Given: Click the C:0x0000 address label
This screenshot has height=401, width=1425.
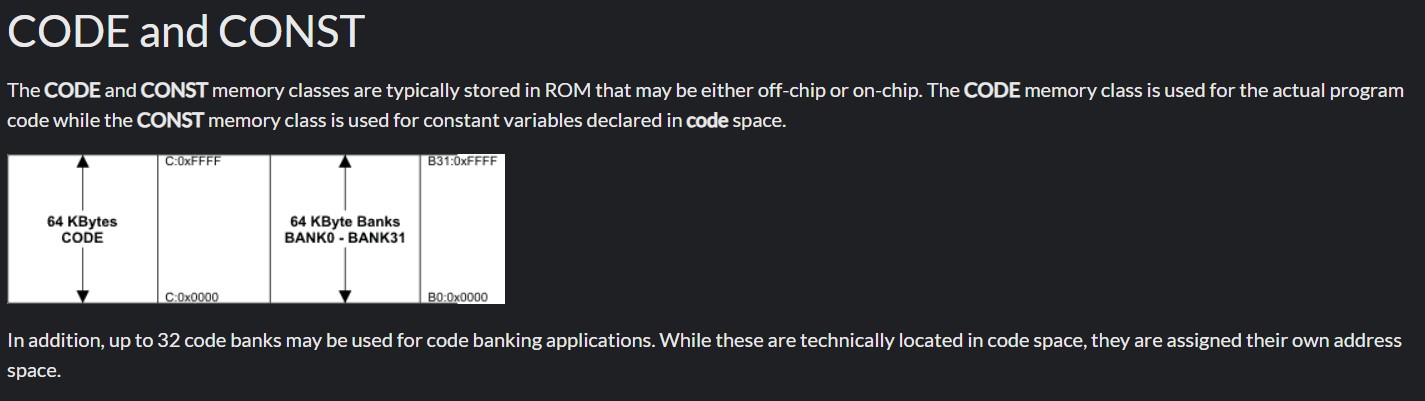Looking at the screenshot, I should 193,297.
